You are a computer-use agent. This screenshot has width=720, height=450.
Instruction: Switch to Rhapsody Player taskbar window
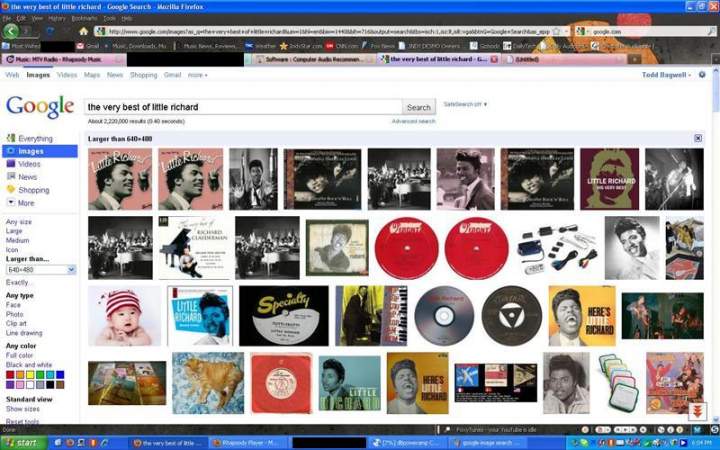(248, 443)
